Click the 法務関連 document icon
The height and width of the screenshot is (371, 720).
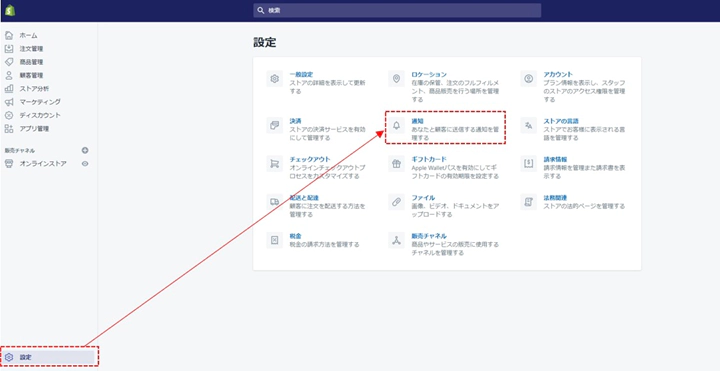(x=529, y=202)
